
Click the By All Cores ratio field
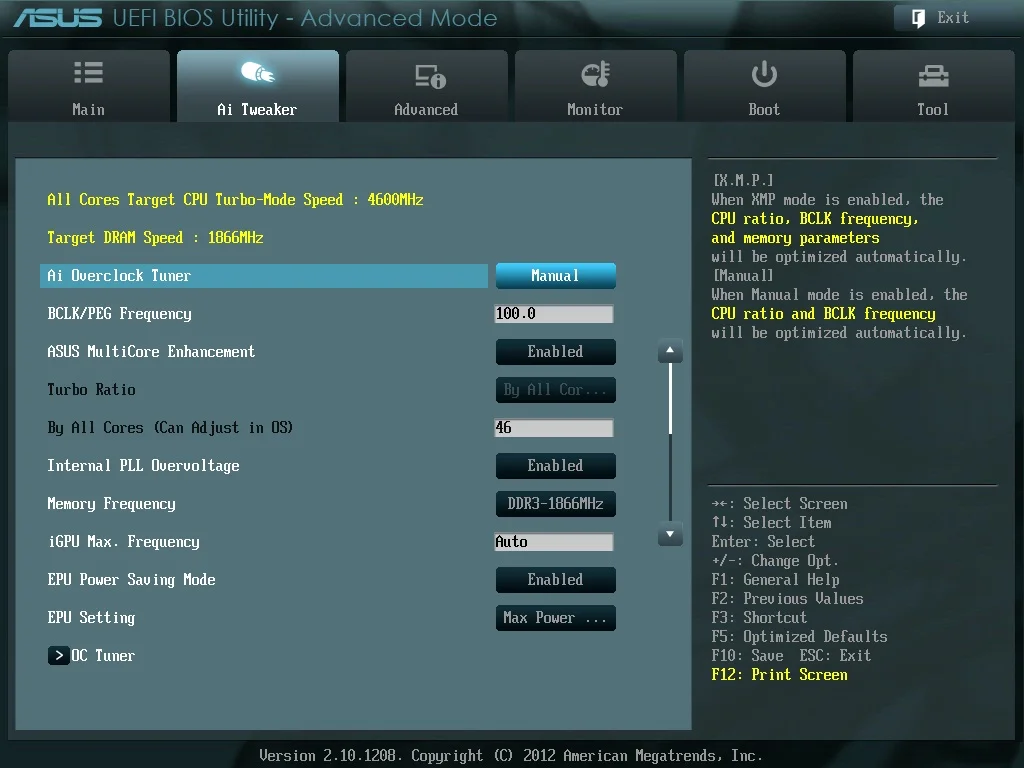[x=554, y=428]
